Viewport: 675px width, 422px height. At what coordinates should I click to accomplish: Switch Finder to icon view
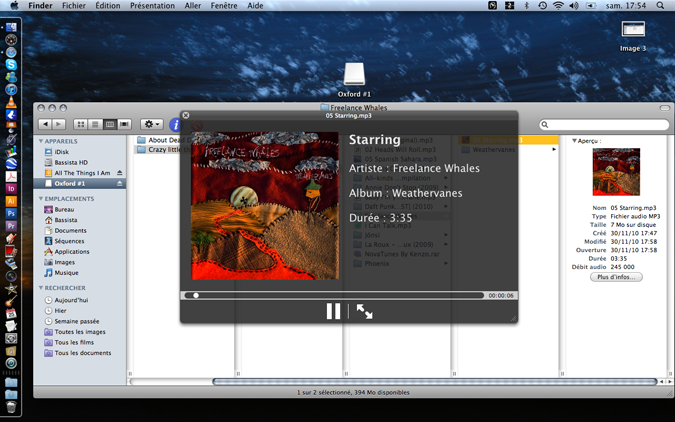tap(81, 125)
